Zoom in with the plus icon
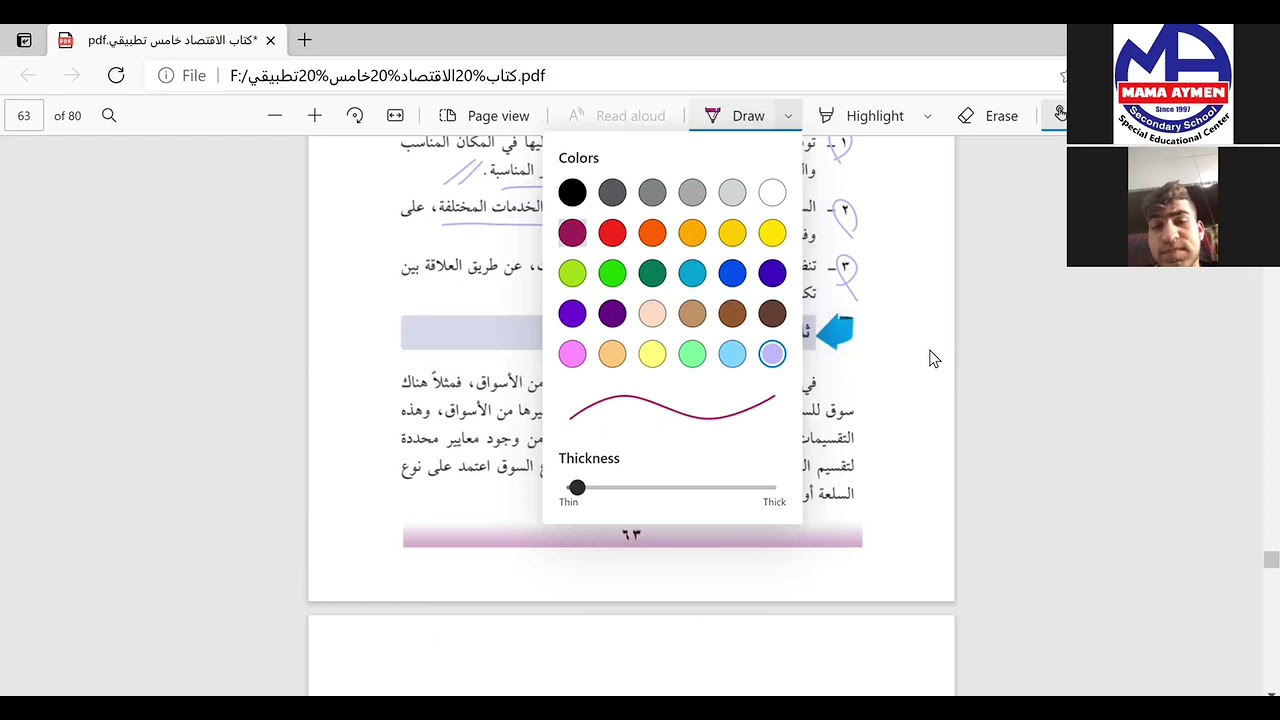The image size is (1280, 720). click(x=314, y=116)
